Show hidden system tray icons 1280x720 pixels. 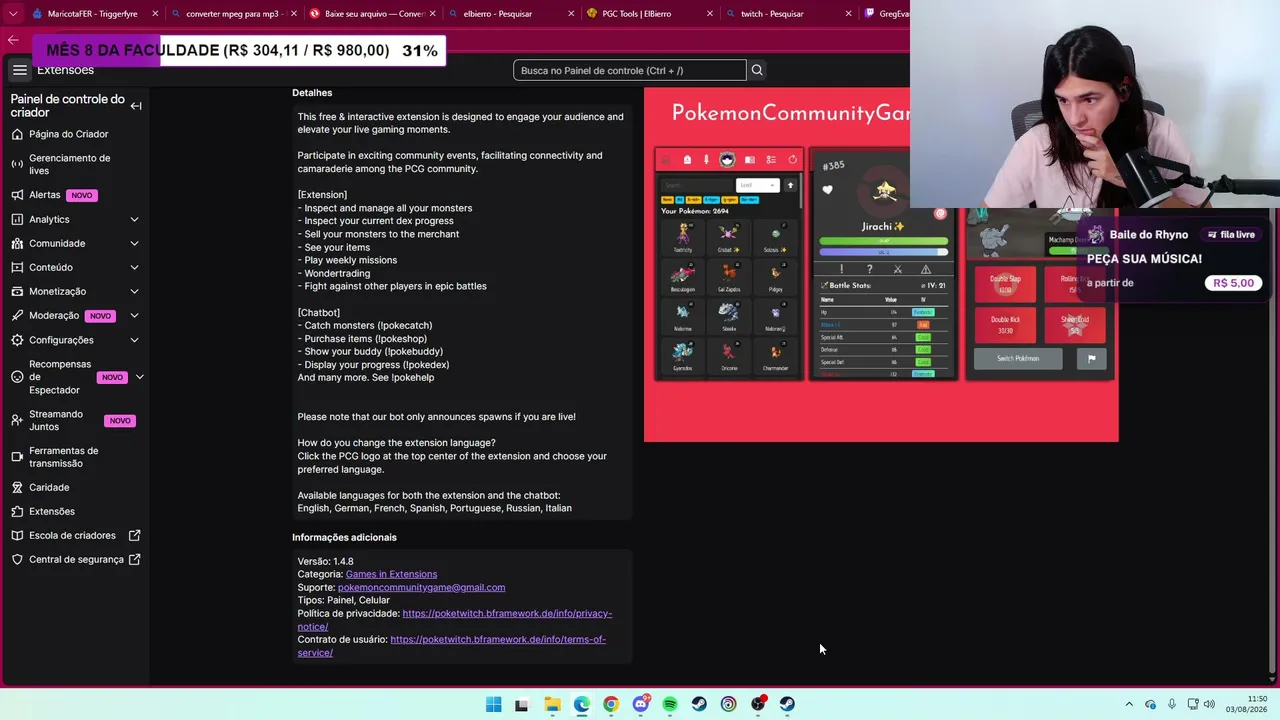point(1129,704)
